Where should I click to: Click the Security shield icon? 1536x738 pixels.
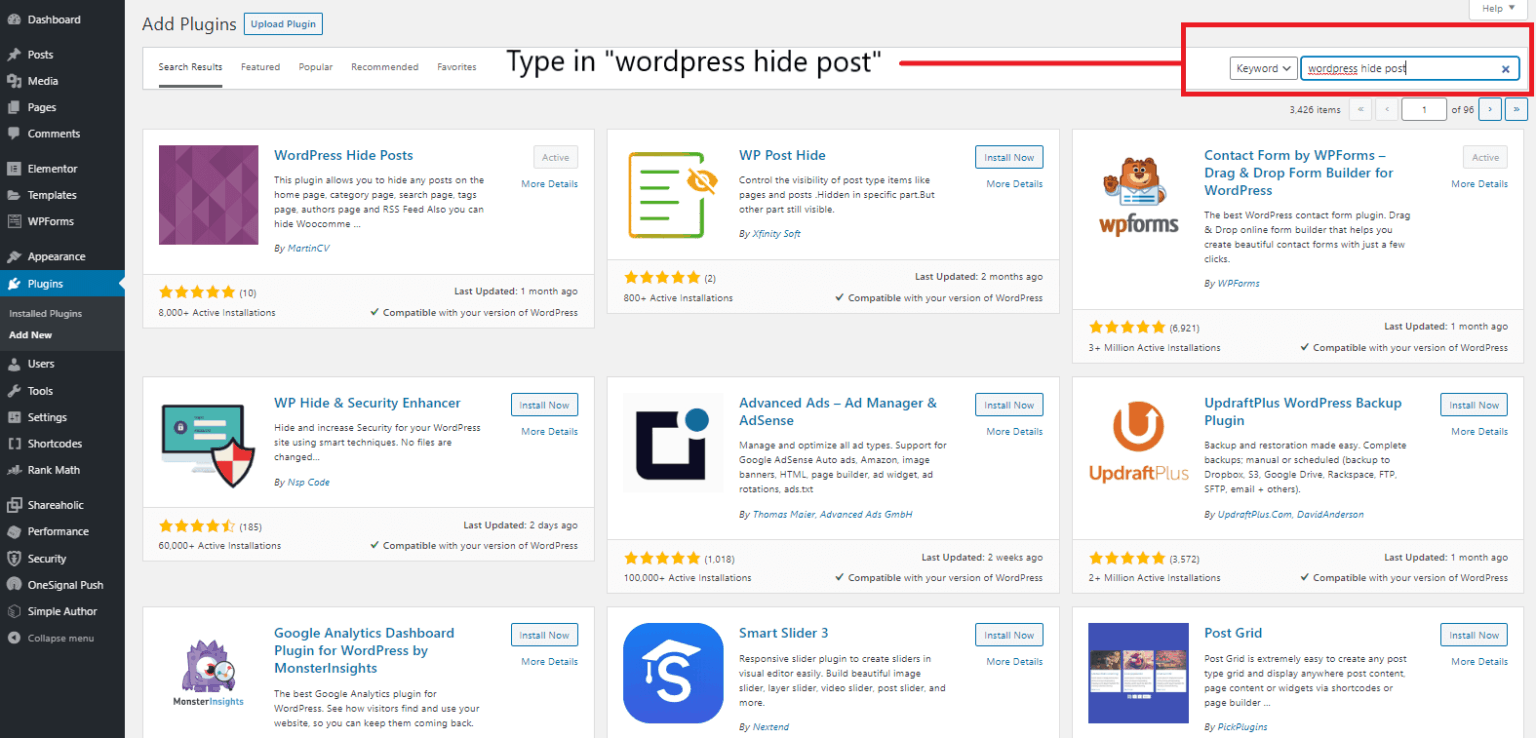point(13,559)
